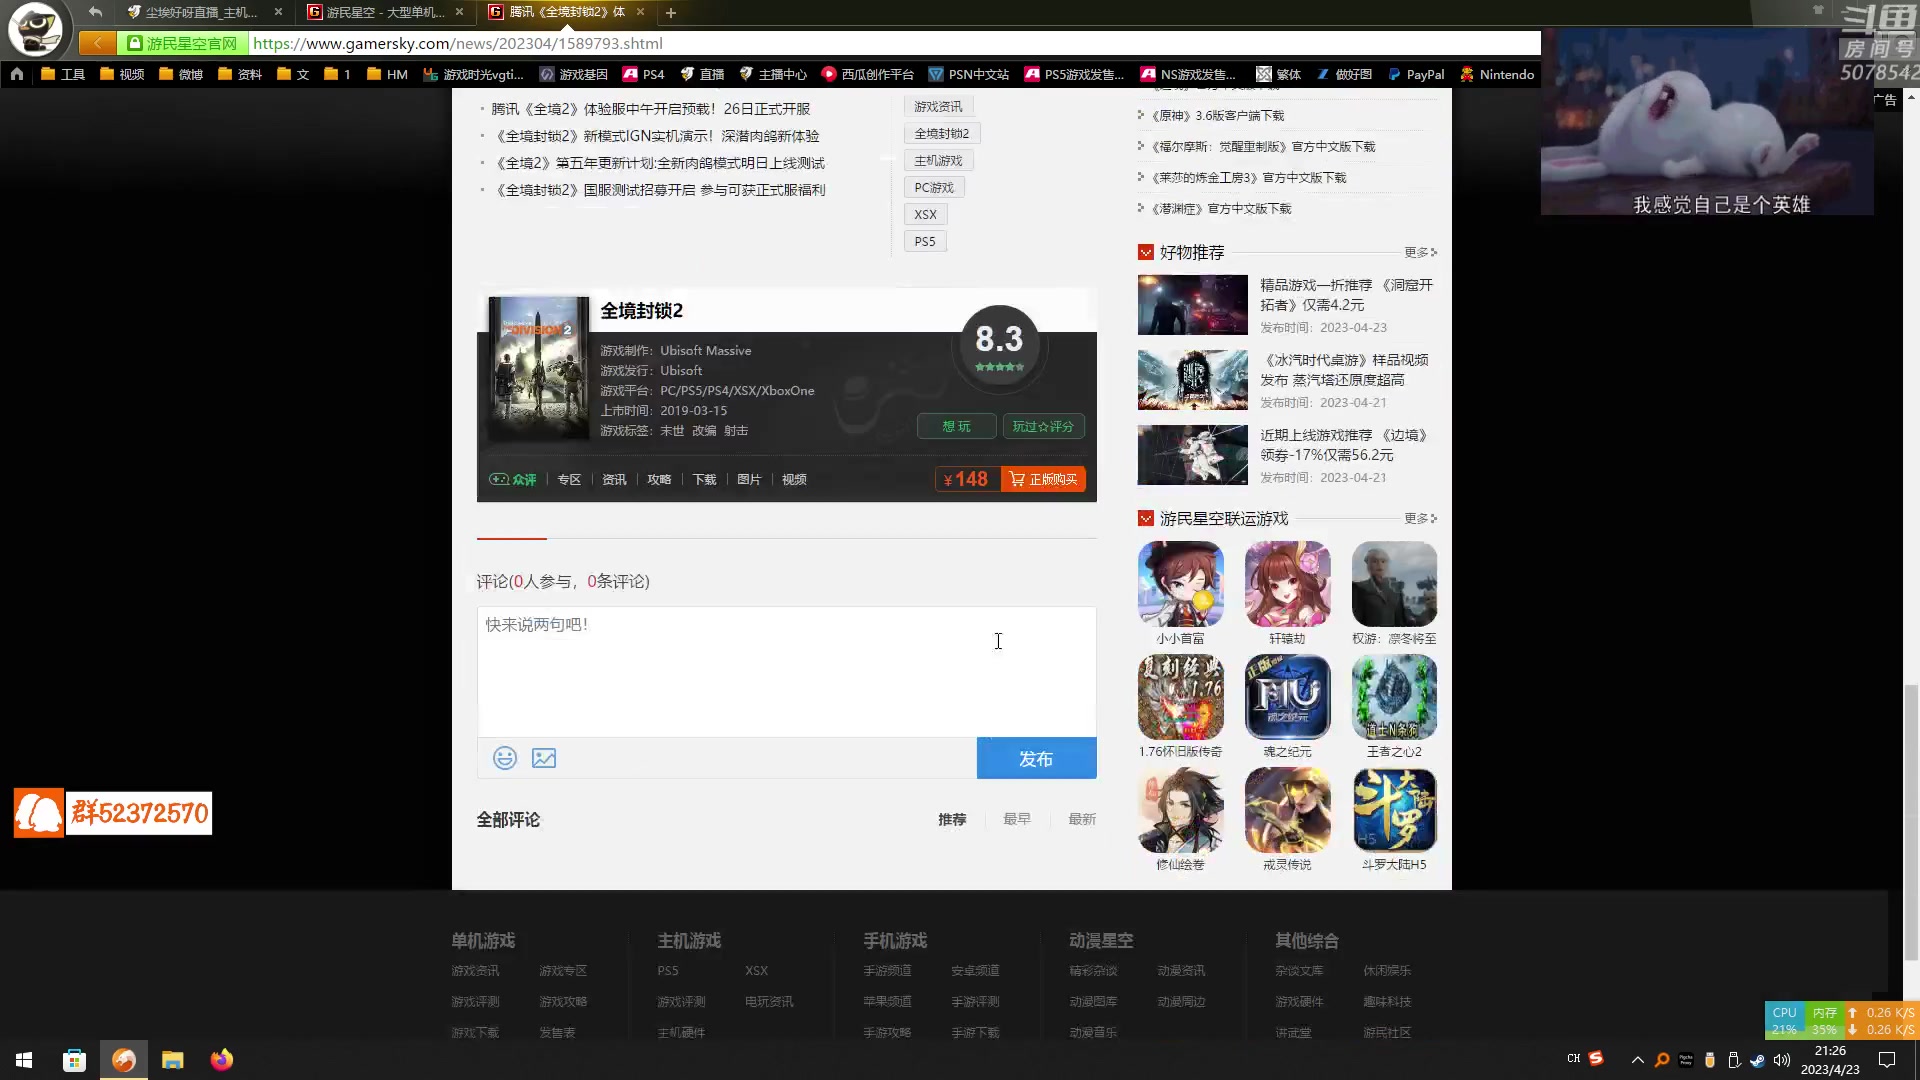Screen dimensions: 1920x1080
Task: Open Firefox from the taskbar
Action: 222,1060
